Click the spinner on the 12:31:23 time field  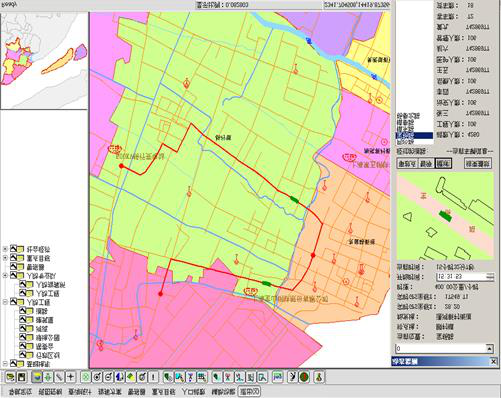(x=490, y=276)
